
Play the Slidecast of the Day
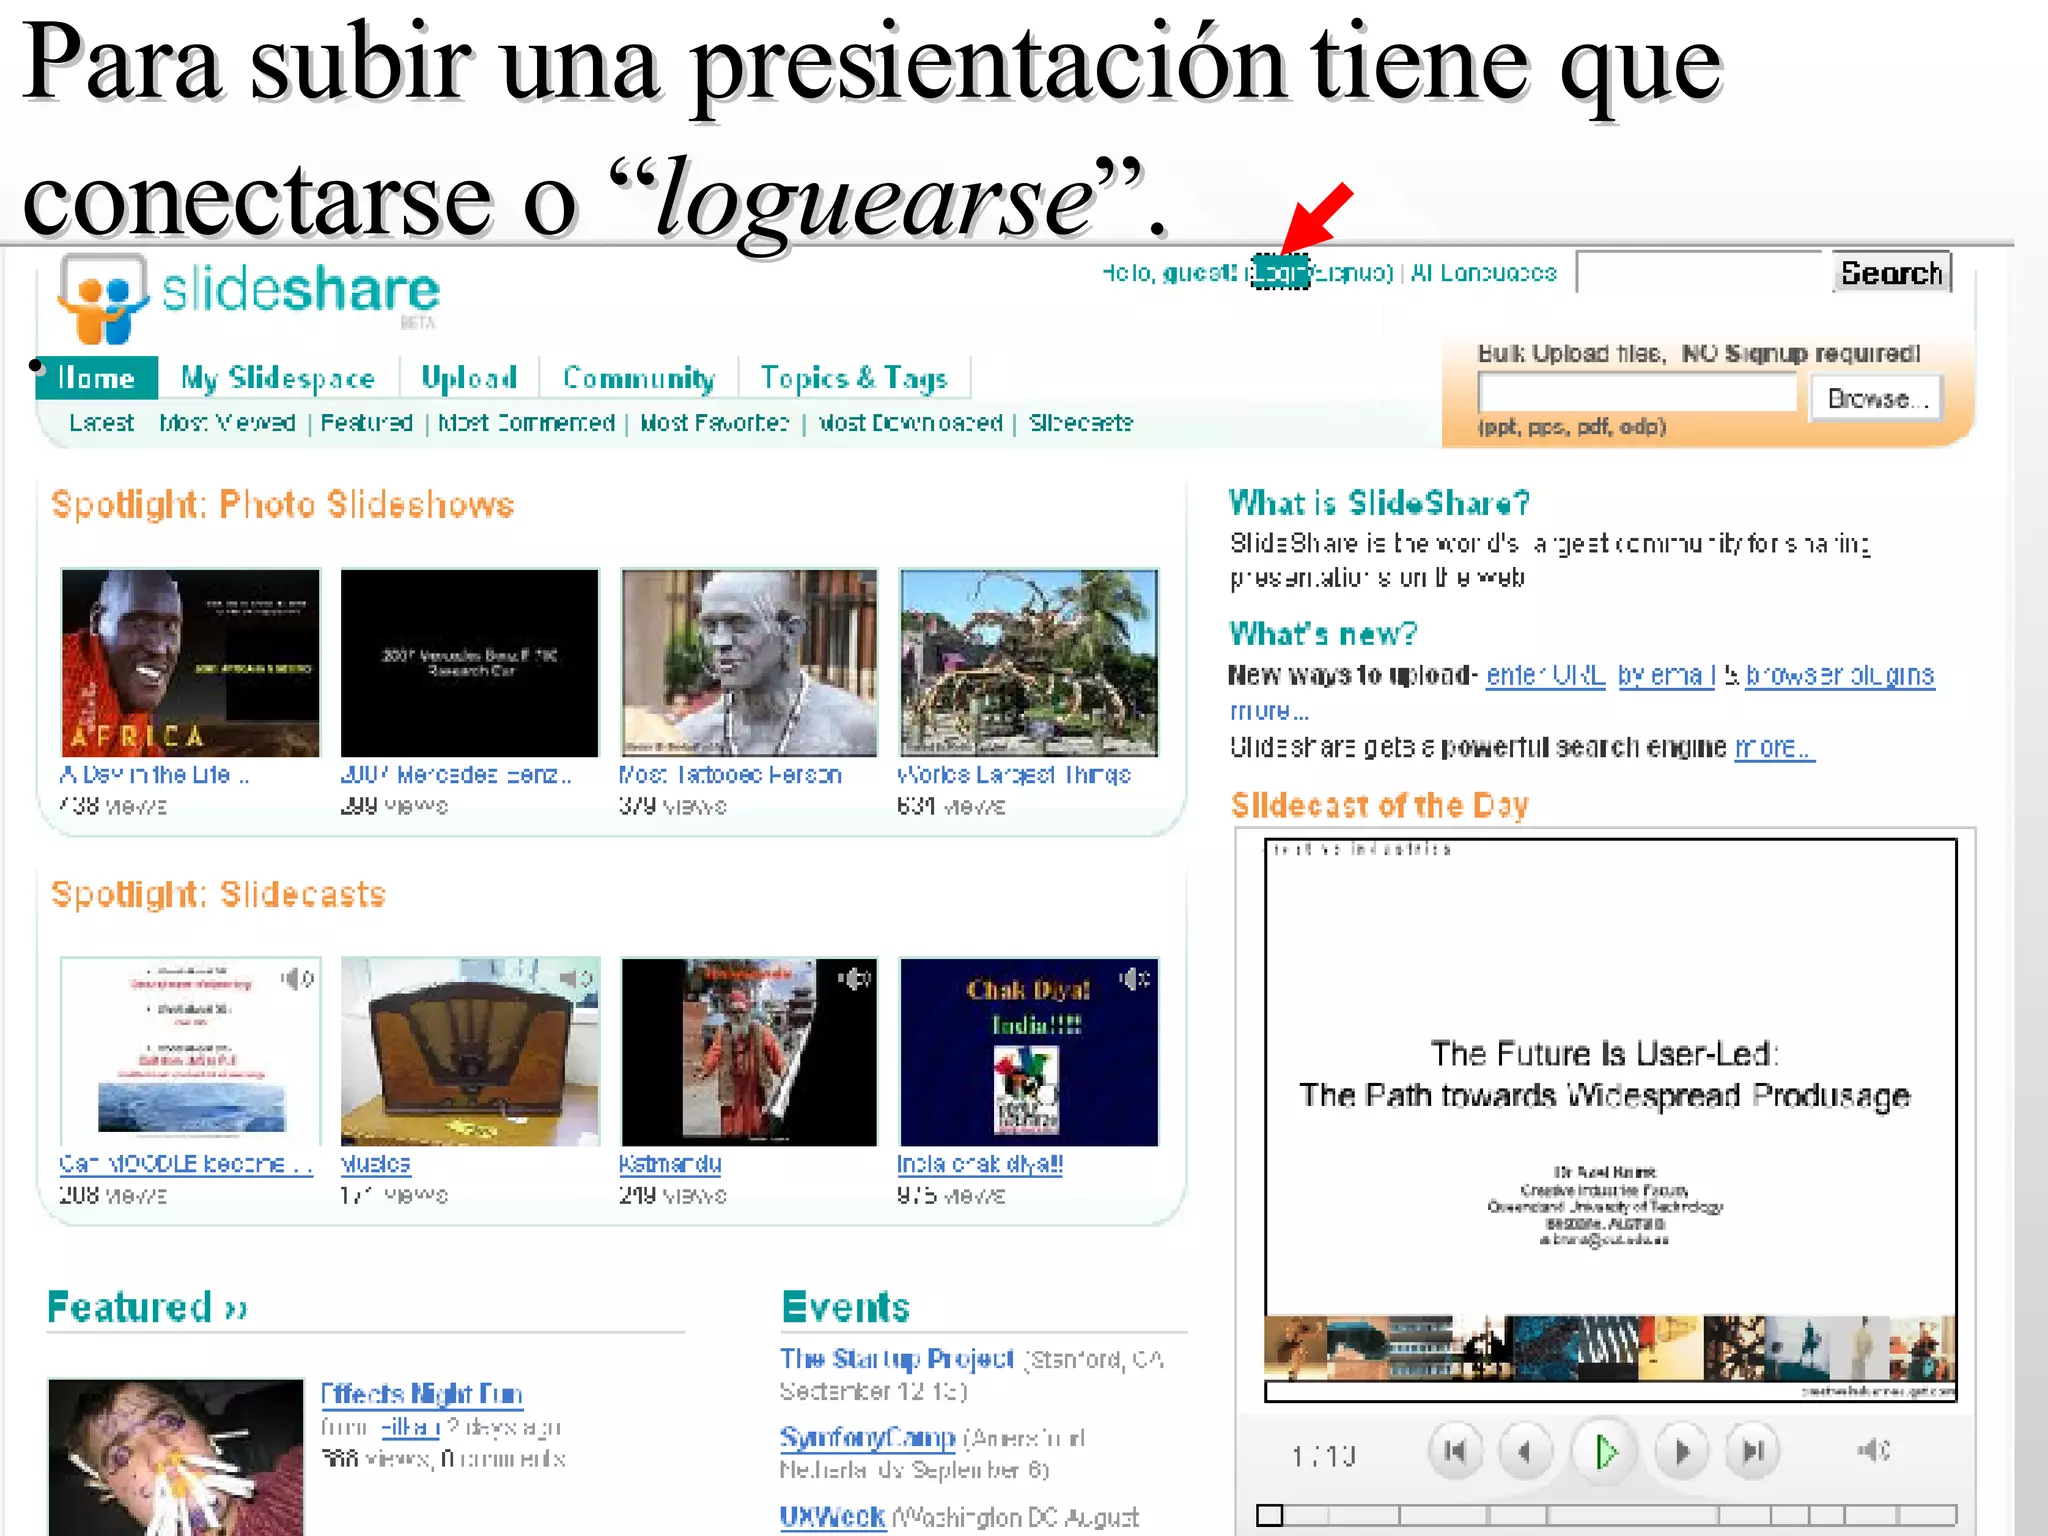[x=1604, y=1451]
